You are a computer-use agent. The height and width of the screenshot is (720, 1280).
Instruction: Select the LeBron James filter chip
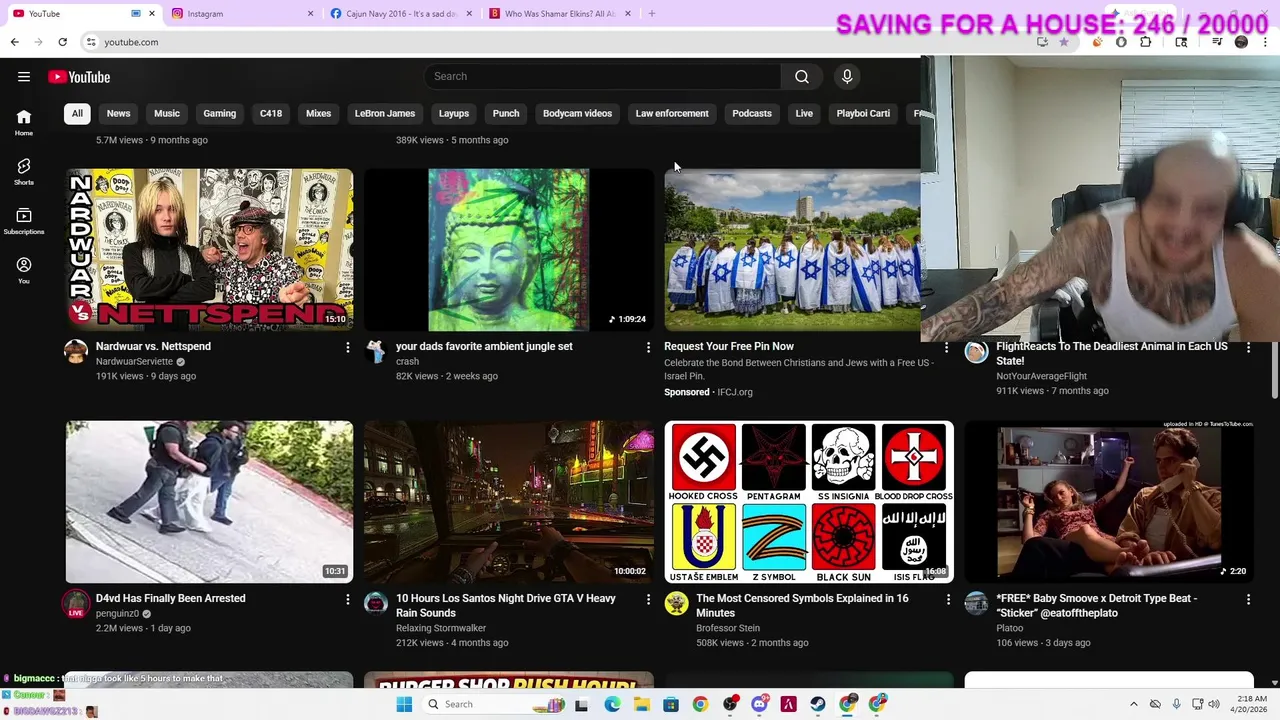(x=385, y=113)
